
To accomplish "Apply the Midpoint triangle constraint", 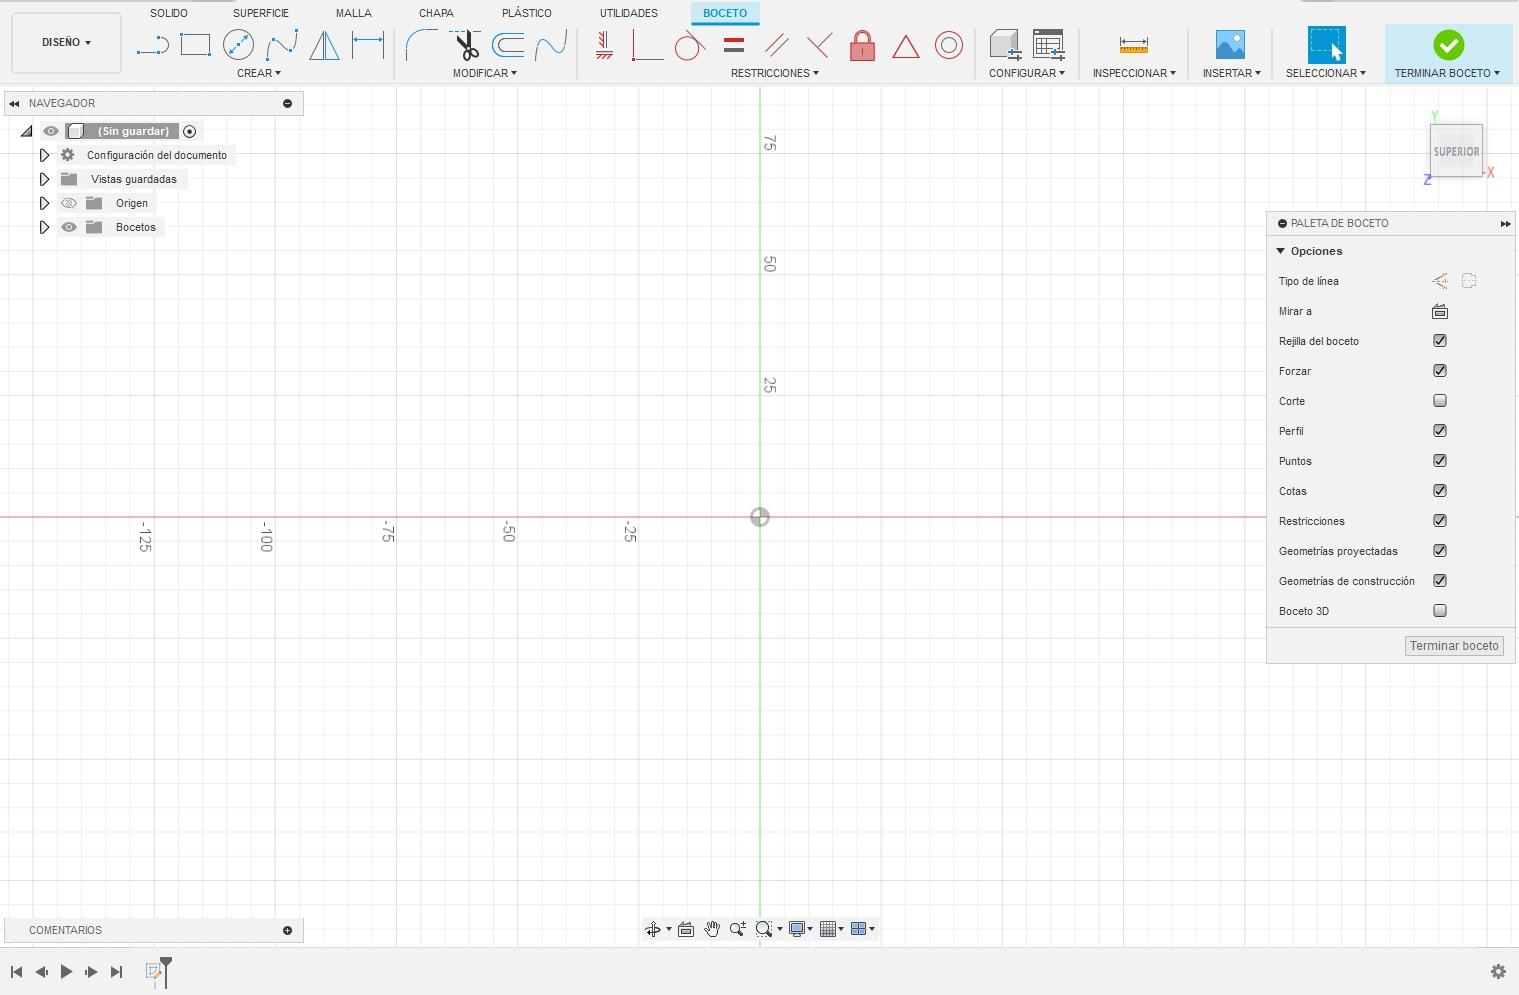I will pos(905,46).
